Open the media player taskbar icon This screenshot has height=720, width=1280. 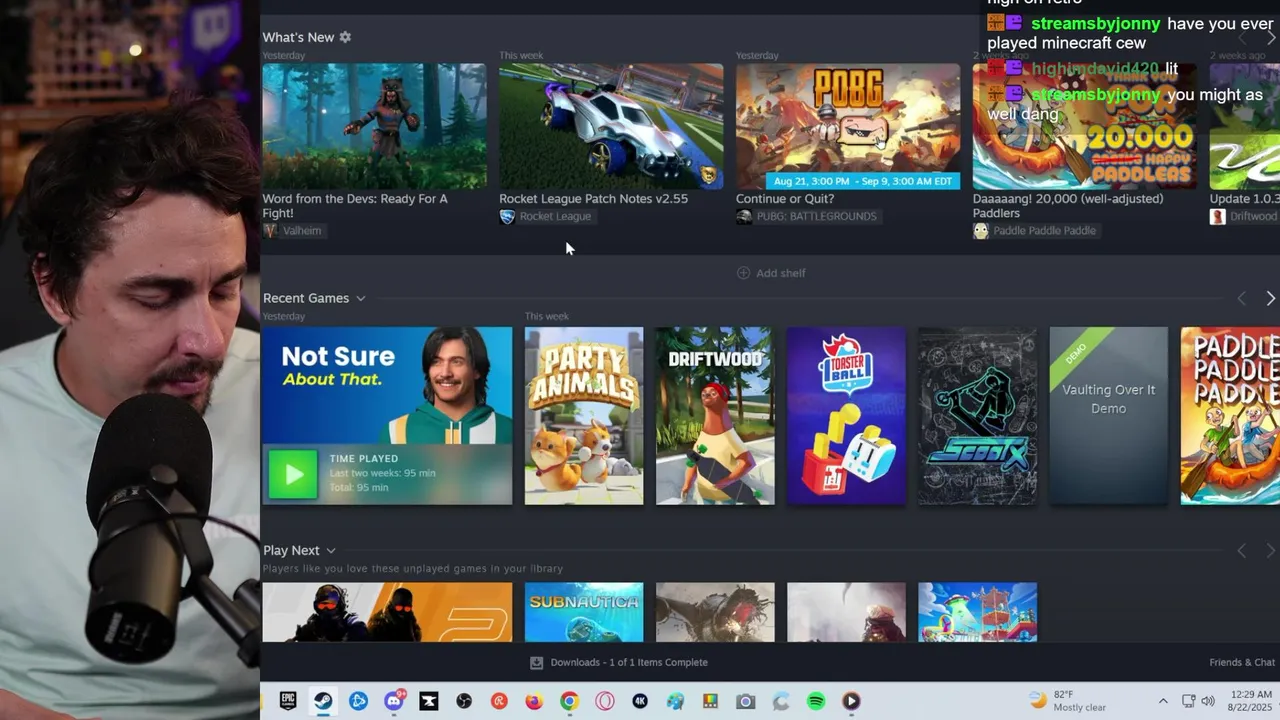pyautogui.click(x=851, y=701)
